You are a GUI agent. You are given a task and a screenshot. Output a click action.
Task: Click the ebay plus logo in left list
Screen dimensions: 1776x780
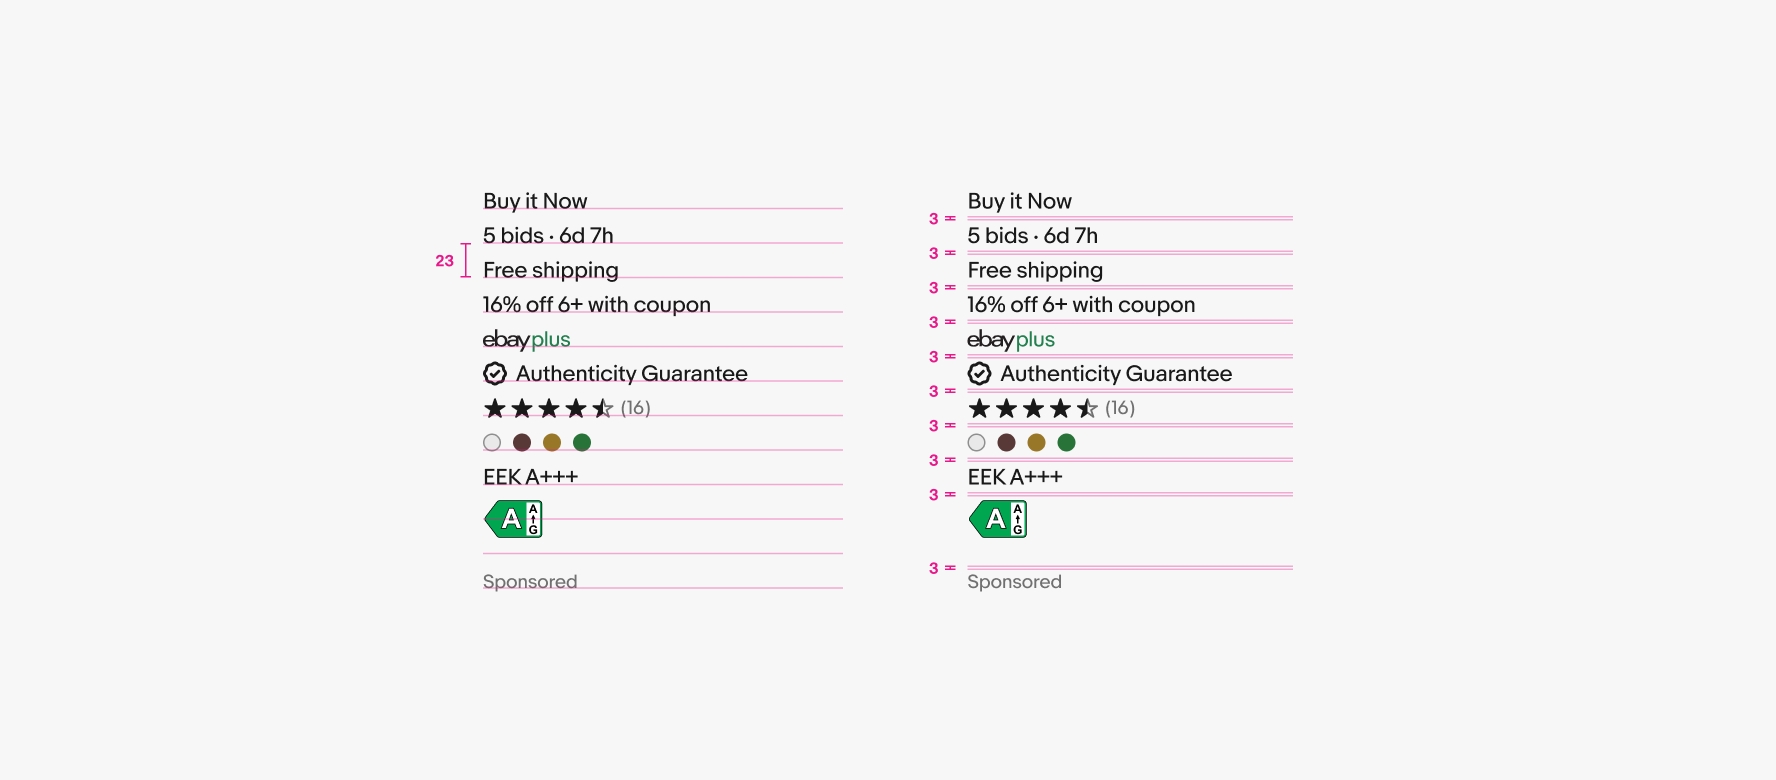[x=526, y=340]
